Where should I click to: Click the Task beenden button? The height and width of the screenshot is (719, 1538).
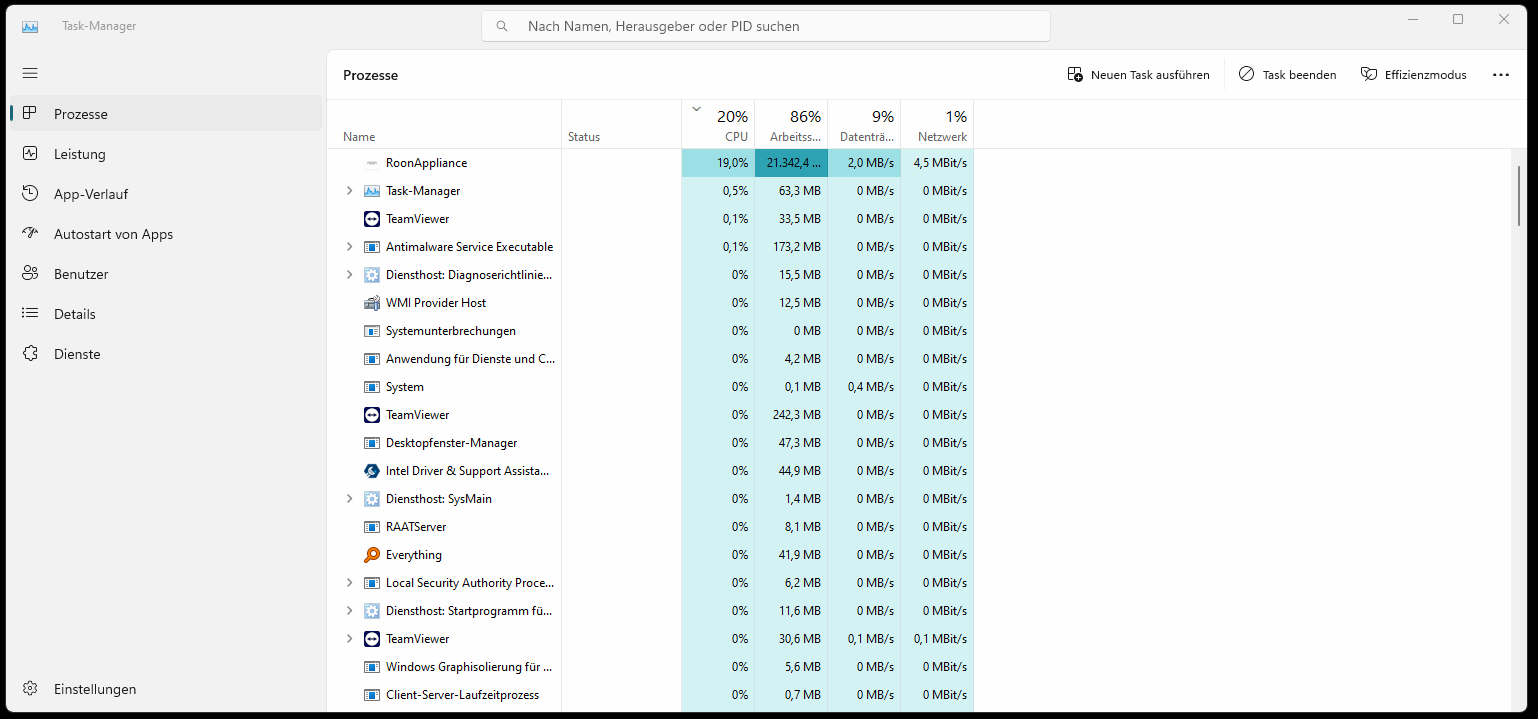1288,74
